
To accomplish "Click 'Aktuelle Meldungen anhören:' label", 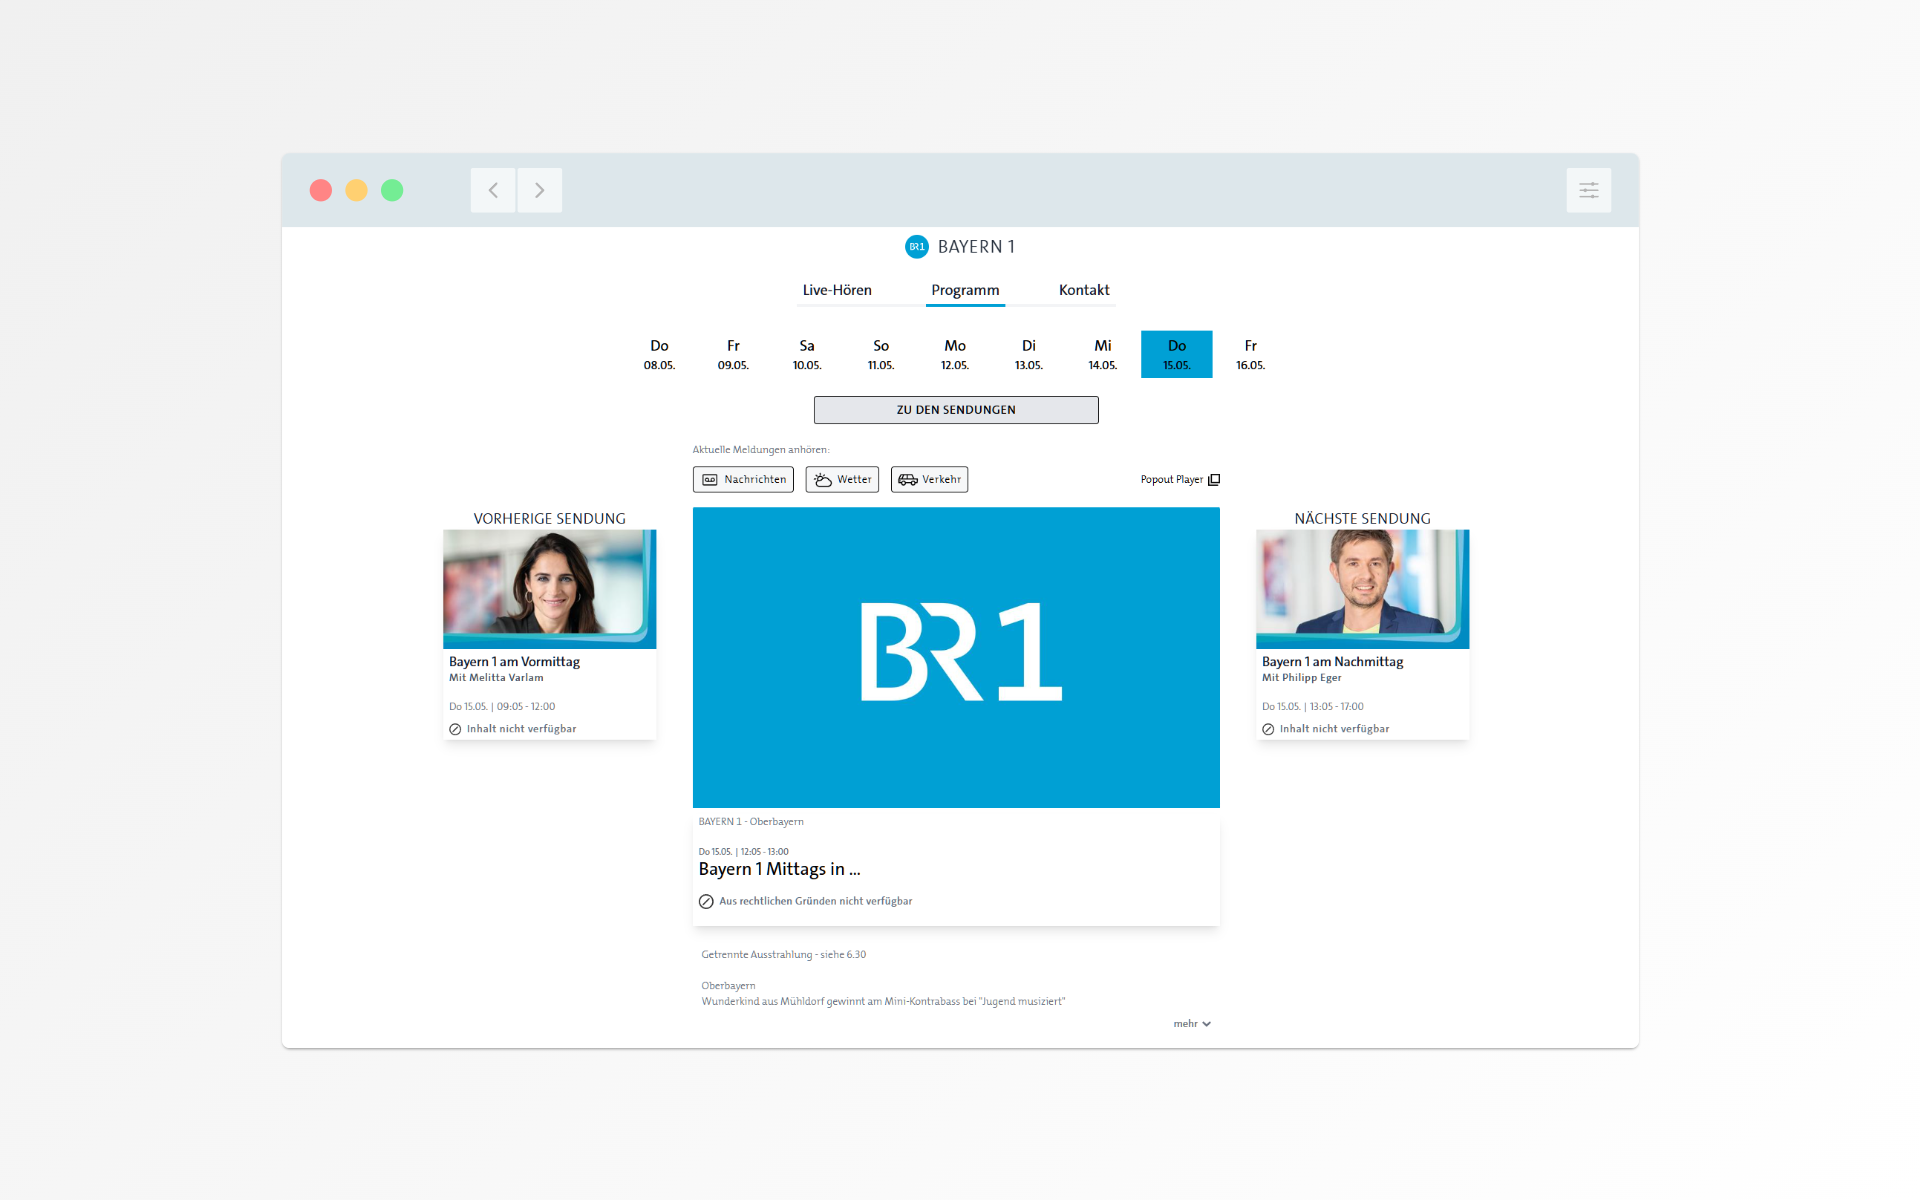I will click(x=761, y=450).
